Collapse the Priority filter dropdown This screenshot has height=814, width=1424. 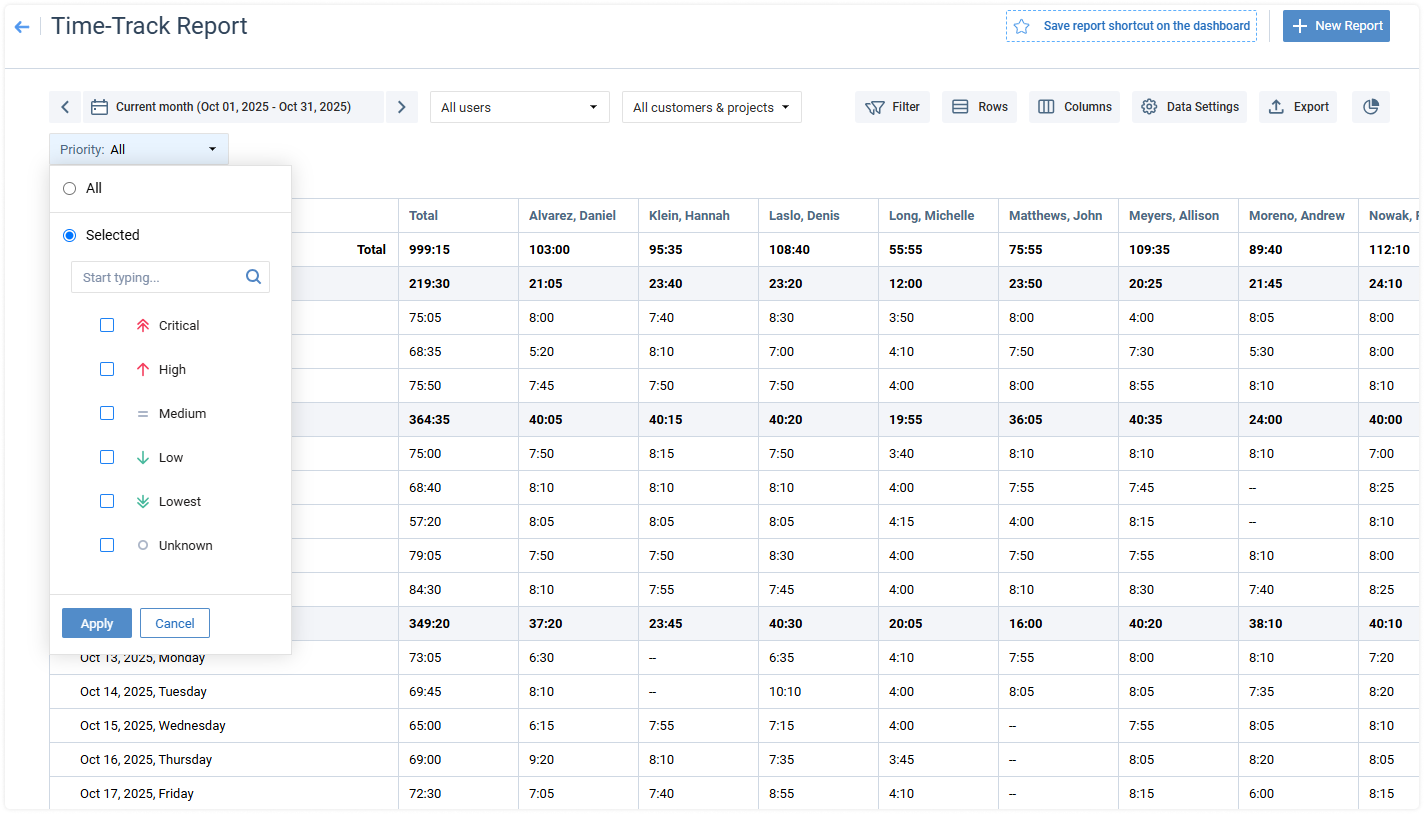click(x=139, y=149)
